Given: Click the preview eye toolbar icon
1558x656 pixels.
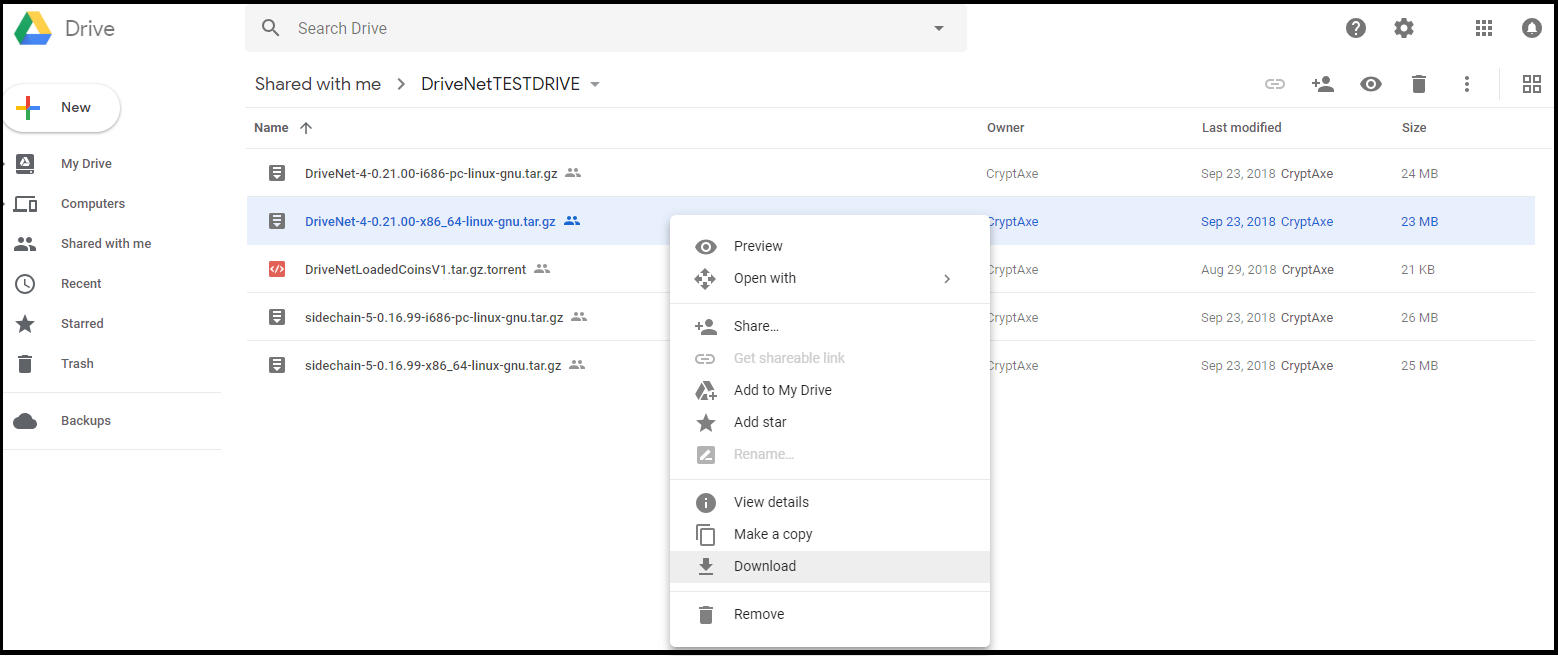Looking at the screenshot, I should pos(1371,84).
